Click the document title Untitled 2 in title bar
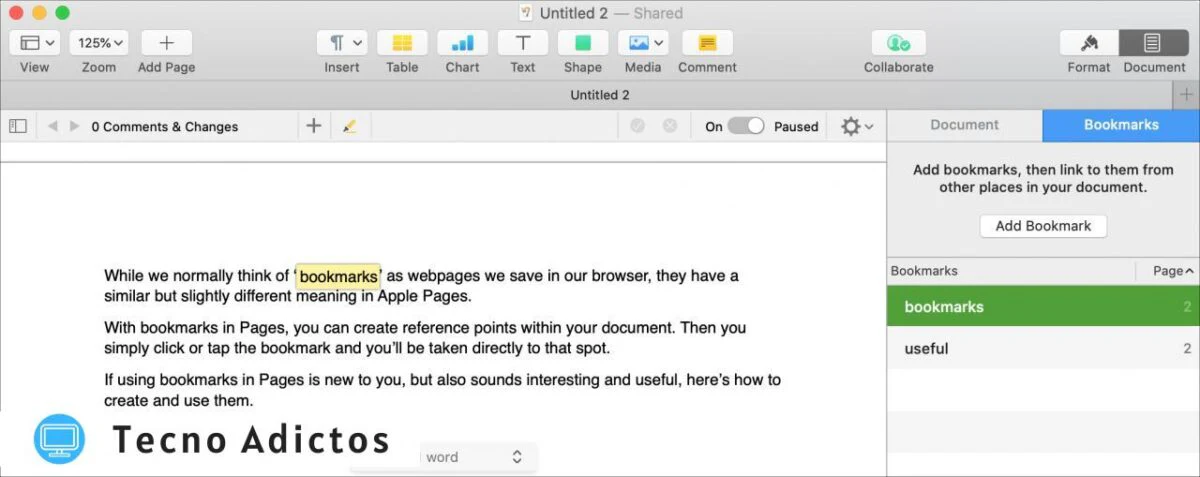Image resolution: width=1200 pixels, height=477 pixels. pos(573,13)
